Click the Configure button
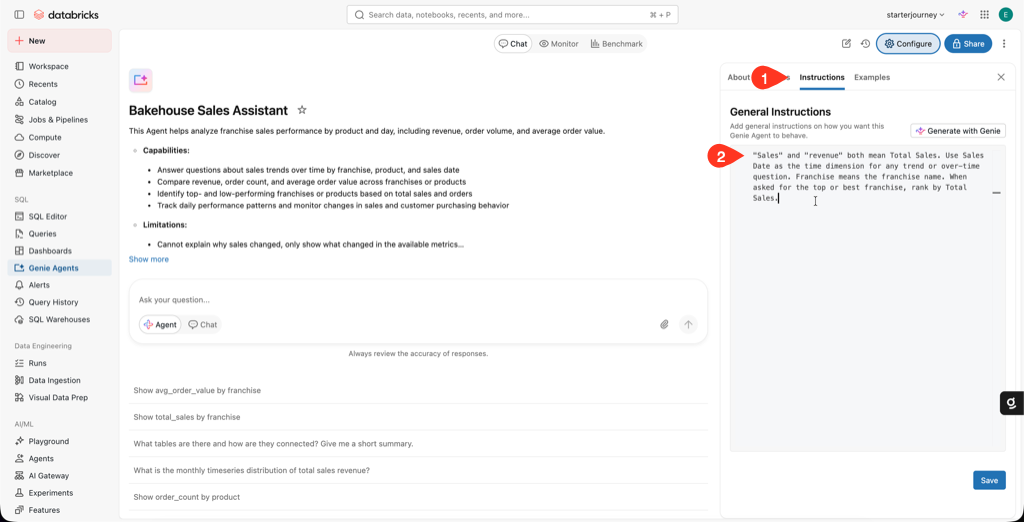This screenshot has height=522, width=1024. point(908,44)
